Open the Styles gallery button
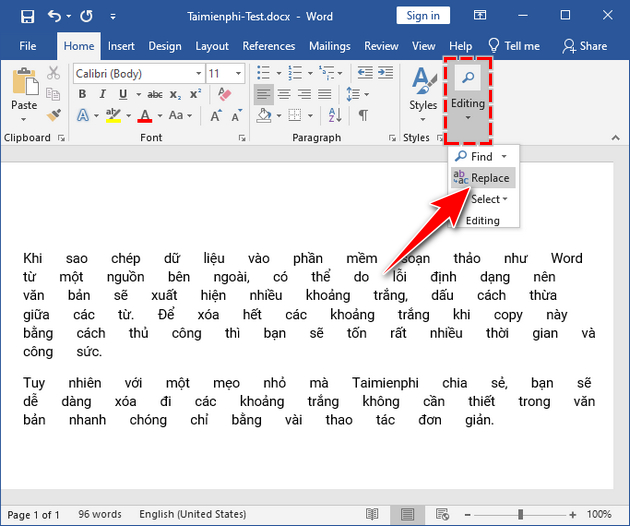630x526 pixels. 423,94
